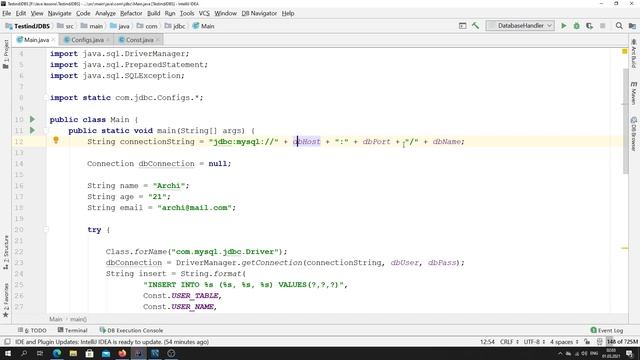Open the Maven side panel
640x360 pixels.
[633, 93]
